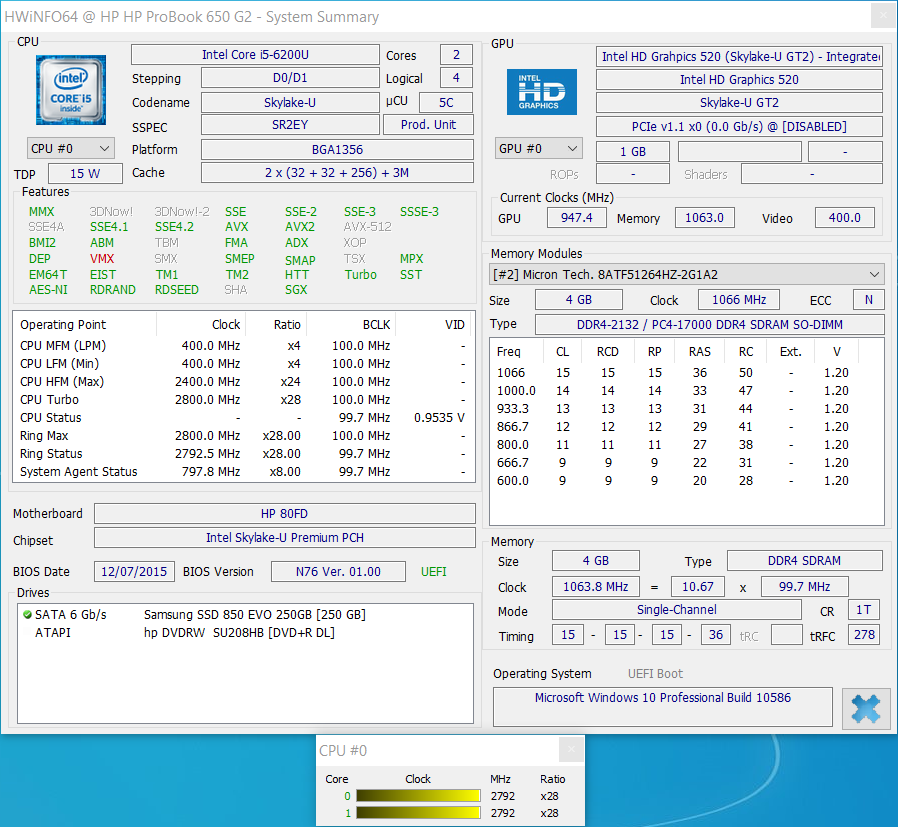Click the Single-Channel mode field
Viewport: 898px width, 827px height.
[676, 610]
